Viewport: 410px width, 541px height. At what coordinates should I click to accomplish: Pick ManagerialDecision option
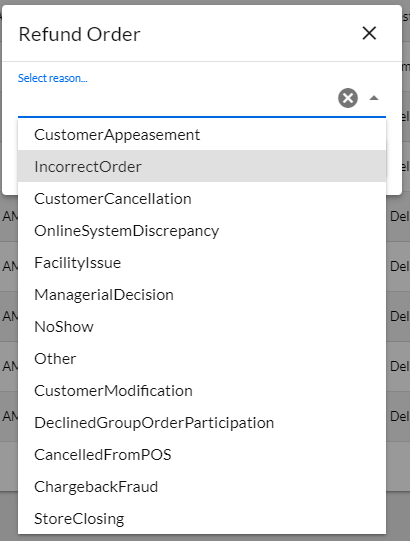coord(202,295)
